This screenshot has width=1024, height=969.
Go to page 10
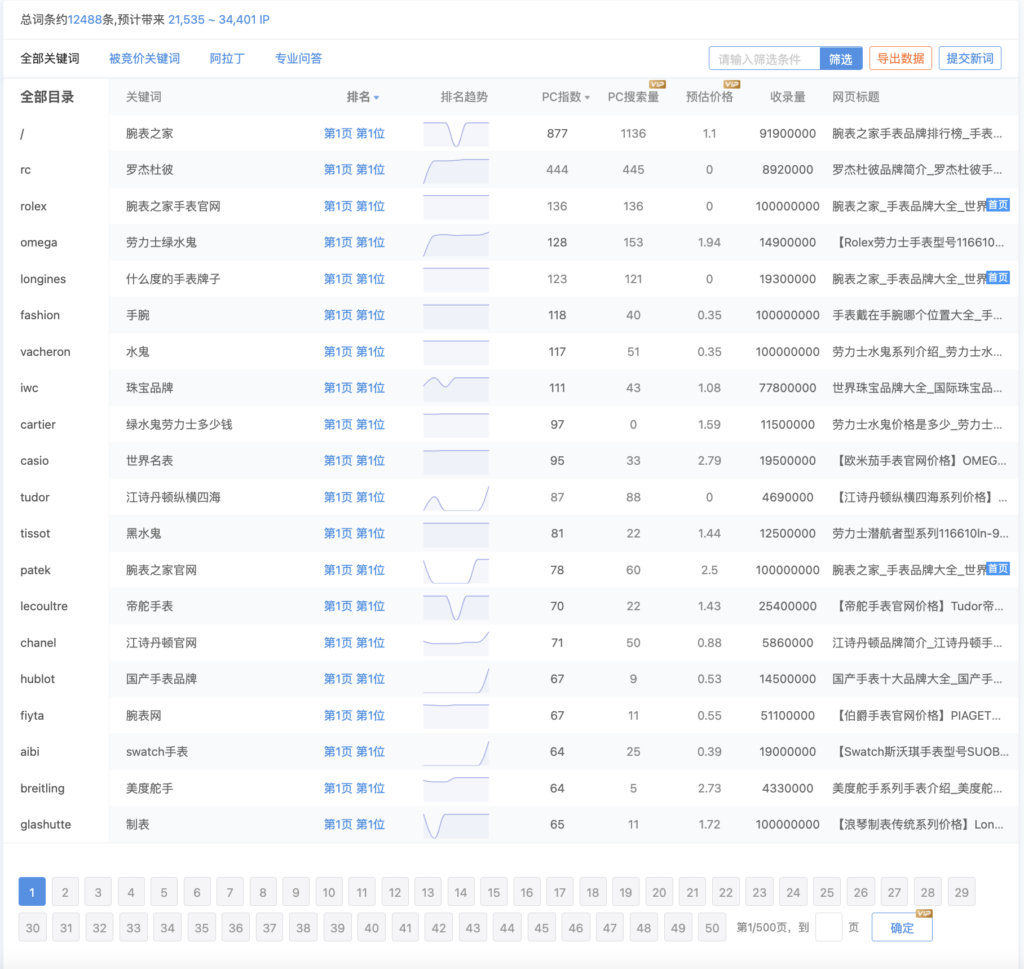328,892
